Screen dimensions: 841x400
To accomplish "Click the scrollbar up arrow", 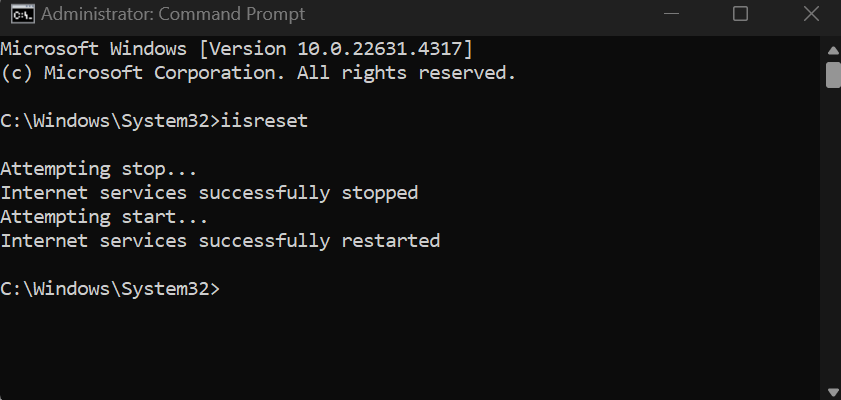I will pos(833,51).
